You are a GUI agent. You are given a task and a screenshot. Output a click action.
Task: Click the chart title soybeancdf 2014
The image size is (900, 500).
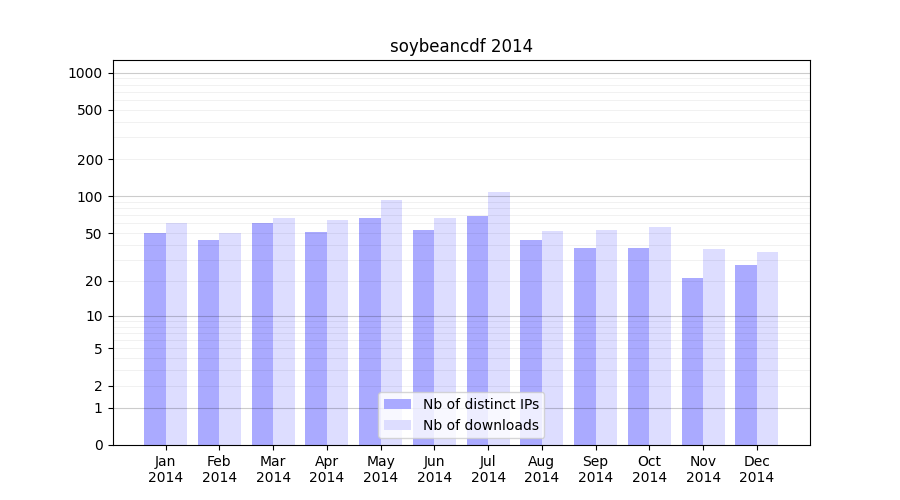click(461, 47)
